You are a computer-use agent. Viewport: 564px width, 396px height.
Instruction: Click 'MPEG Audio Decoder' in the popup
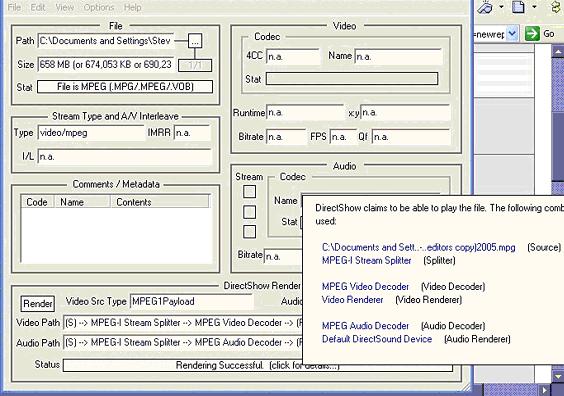(365, 326)
